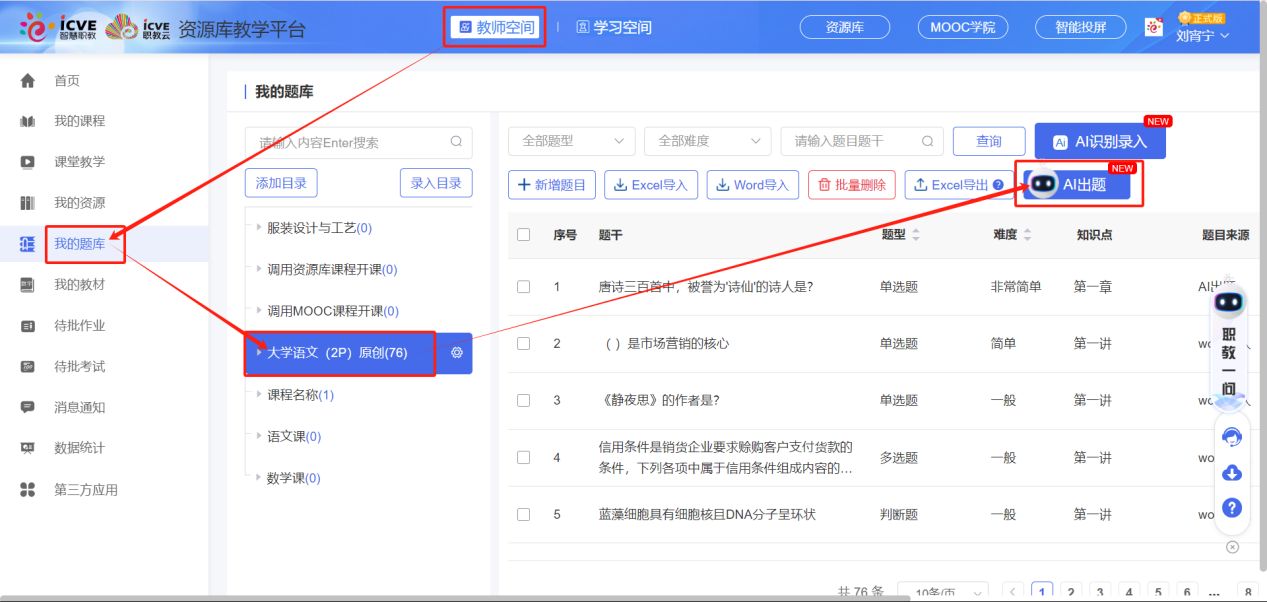Click the blue download floating icon
This screenshot has width=1267, height=602.
tap(1232, 472)
